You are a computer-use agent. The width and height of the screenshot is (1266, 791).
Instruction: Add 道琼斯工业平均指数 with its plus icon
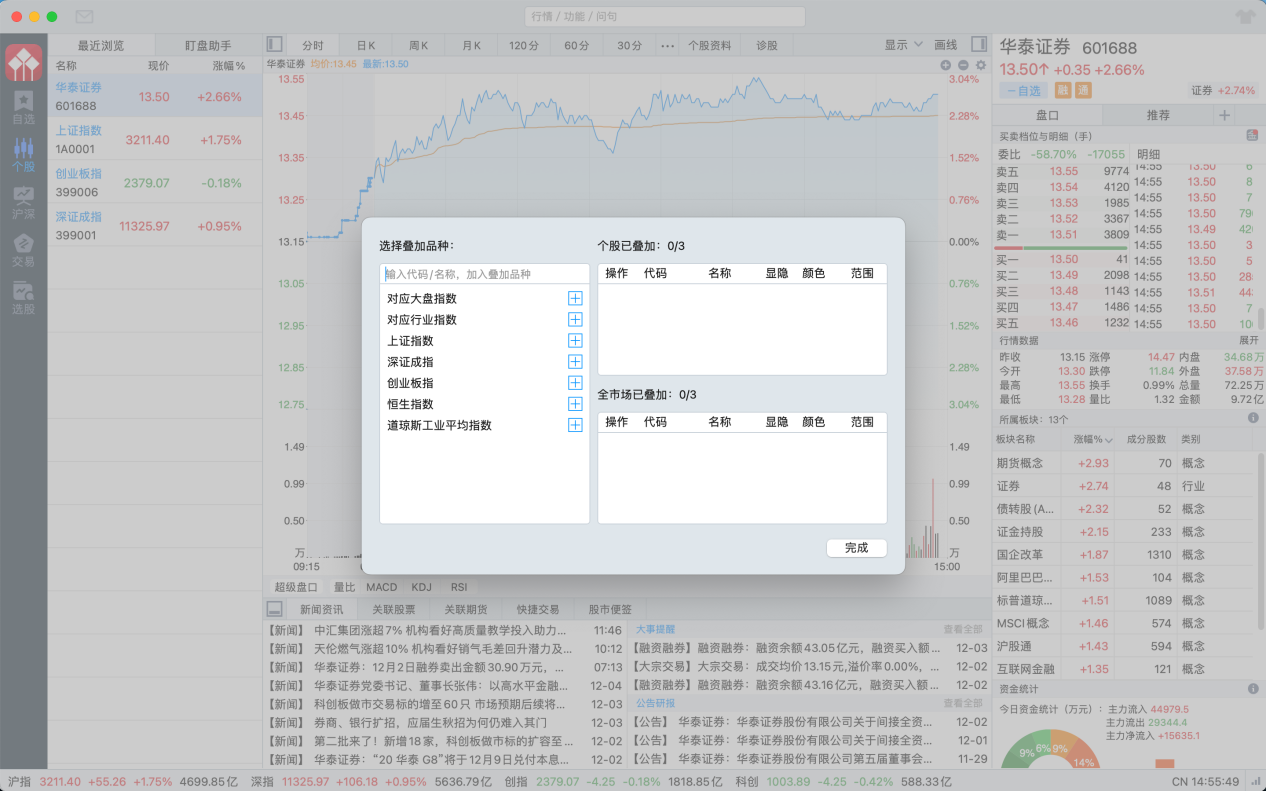tap(575, 424)
